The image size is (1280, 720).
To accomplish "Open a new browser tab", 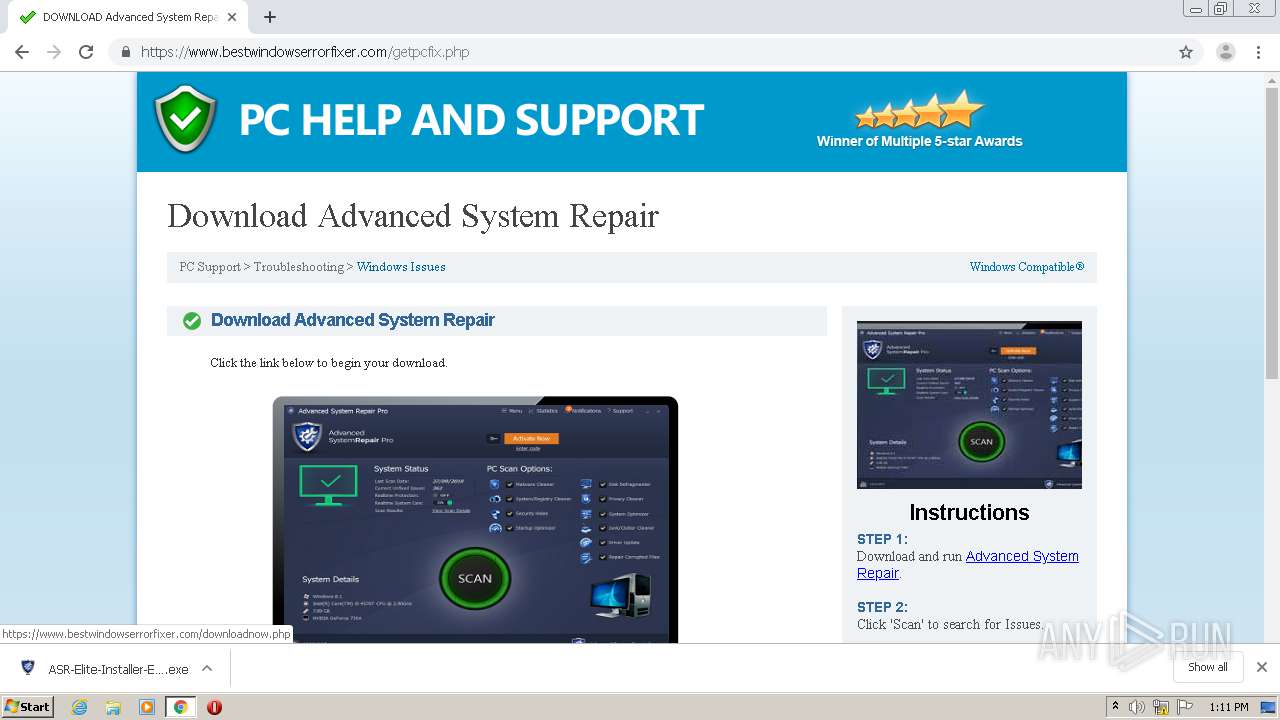I will tap(269, 17).
